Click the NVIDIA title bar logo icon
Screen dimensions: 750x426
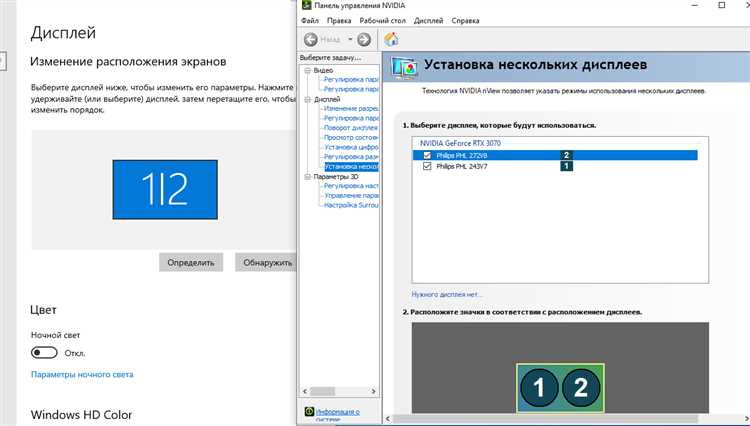[307, 5]
